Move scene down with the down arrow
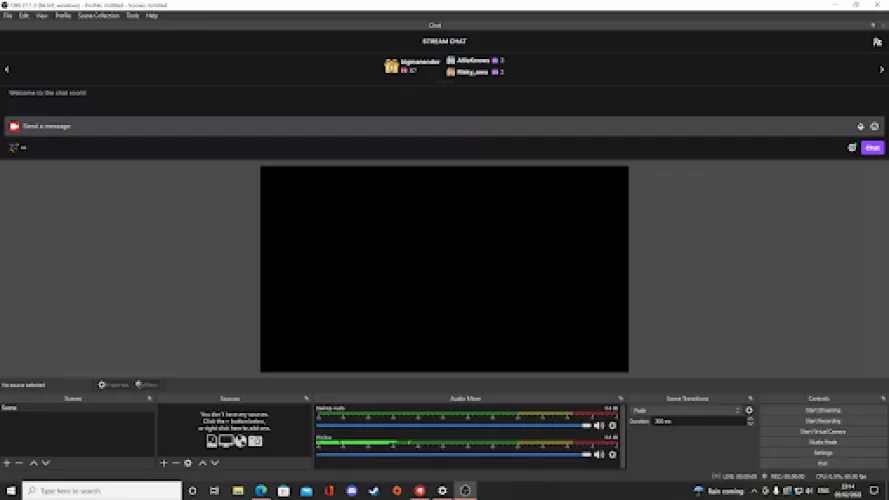 46,463
